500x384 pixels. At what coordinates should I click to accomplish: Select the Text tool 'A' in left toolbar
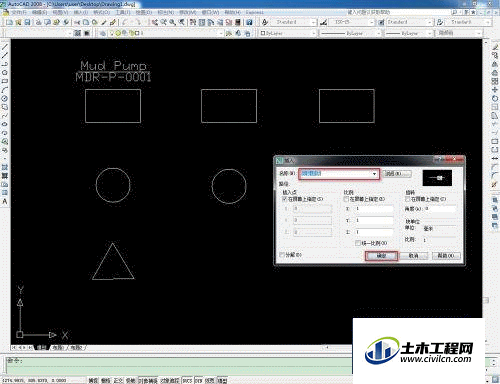(x=5, y=201)
